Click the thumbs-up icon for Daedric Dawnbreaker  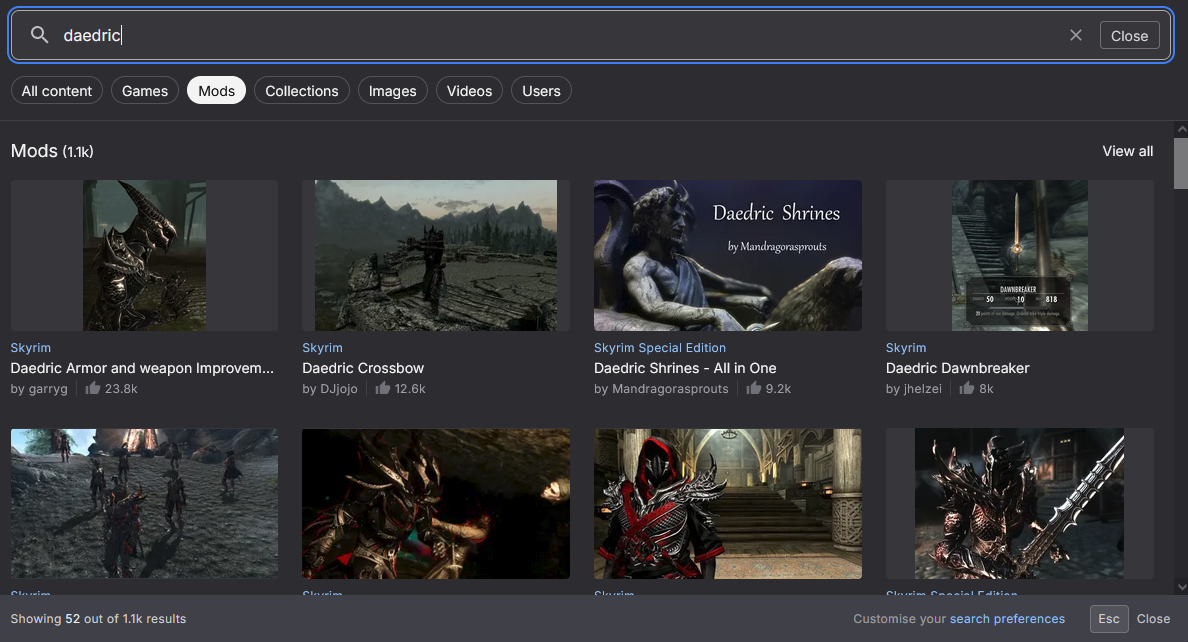point(967,388)
